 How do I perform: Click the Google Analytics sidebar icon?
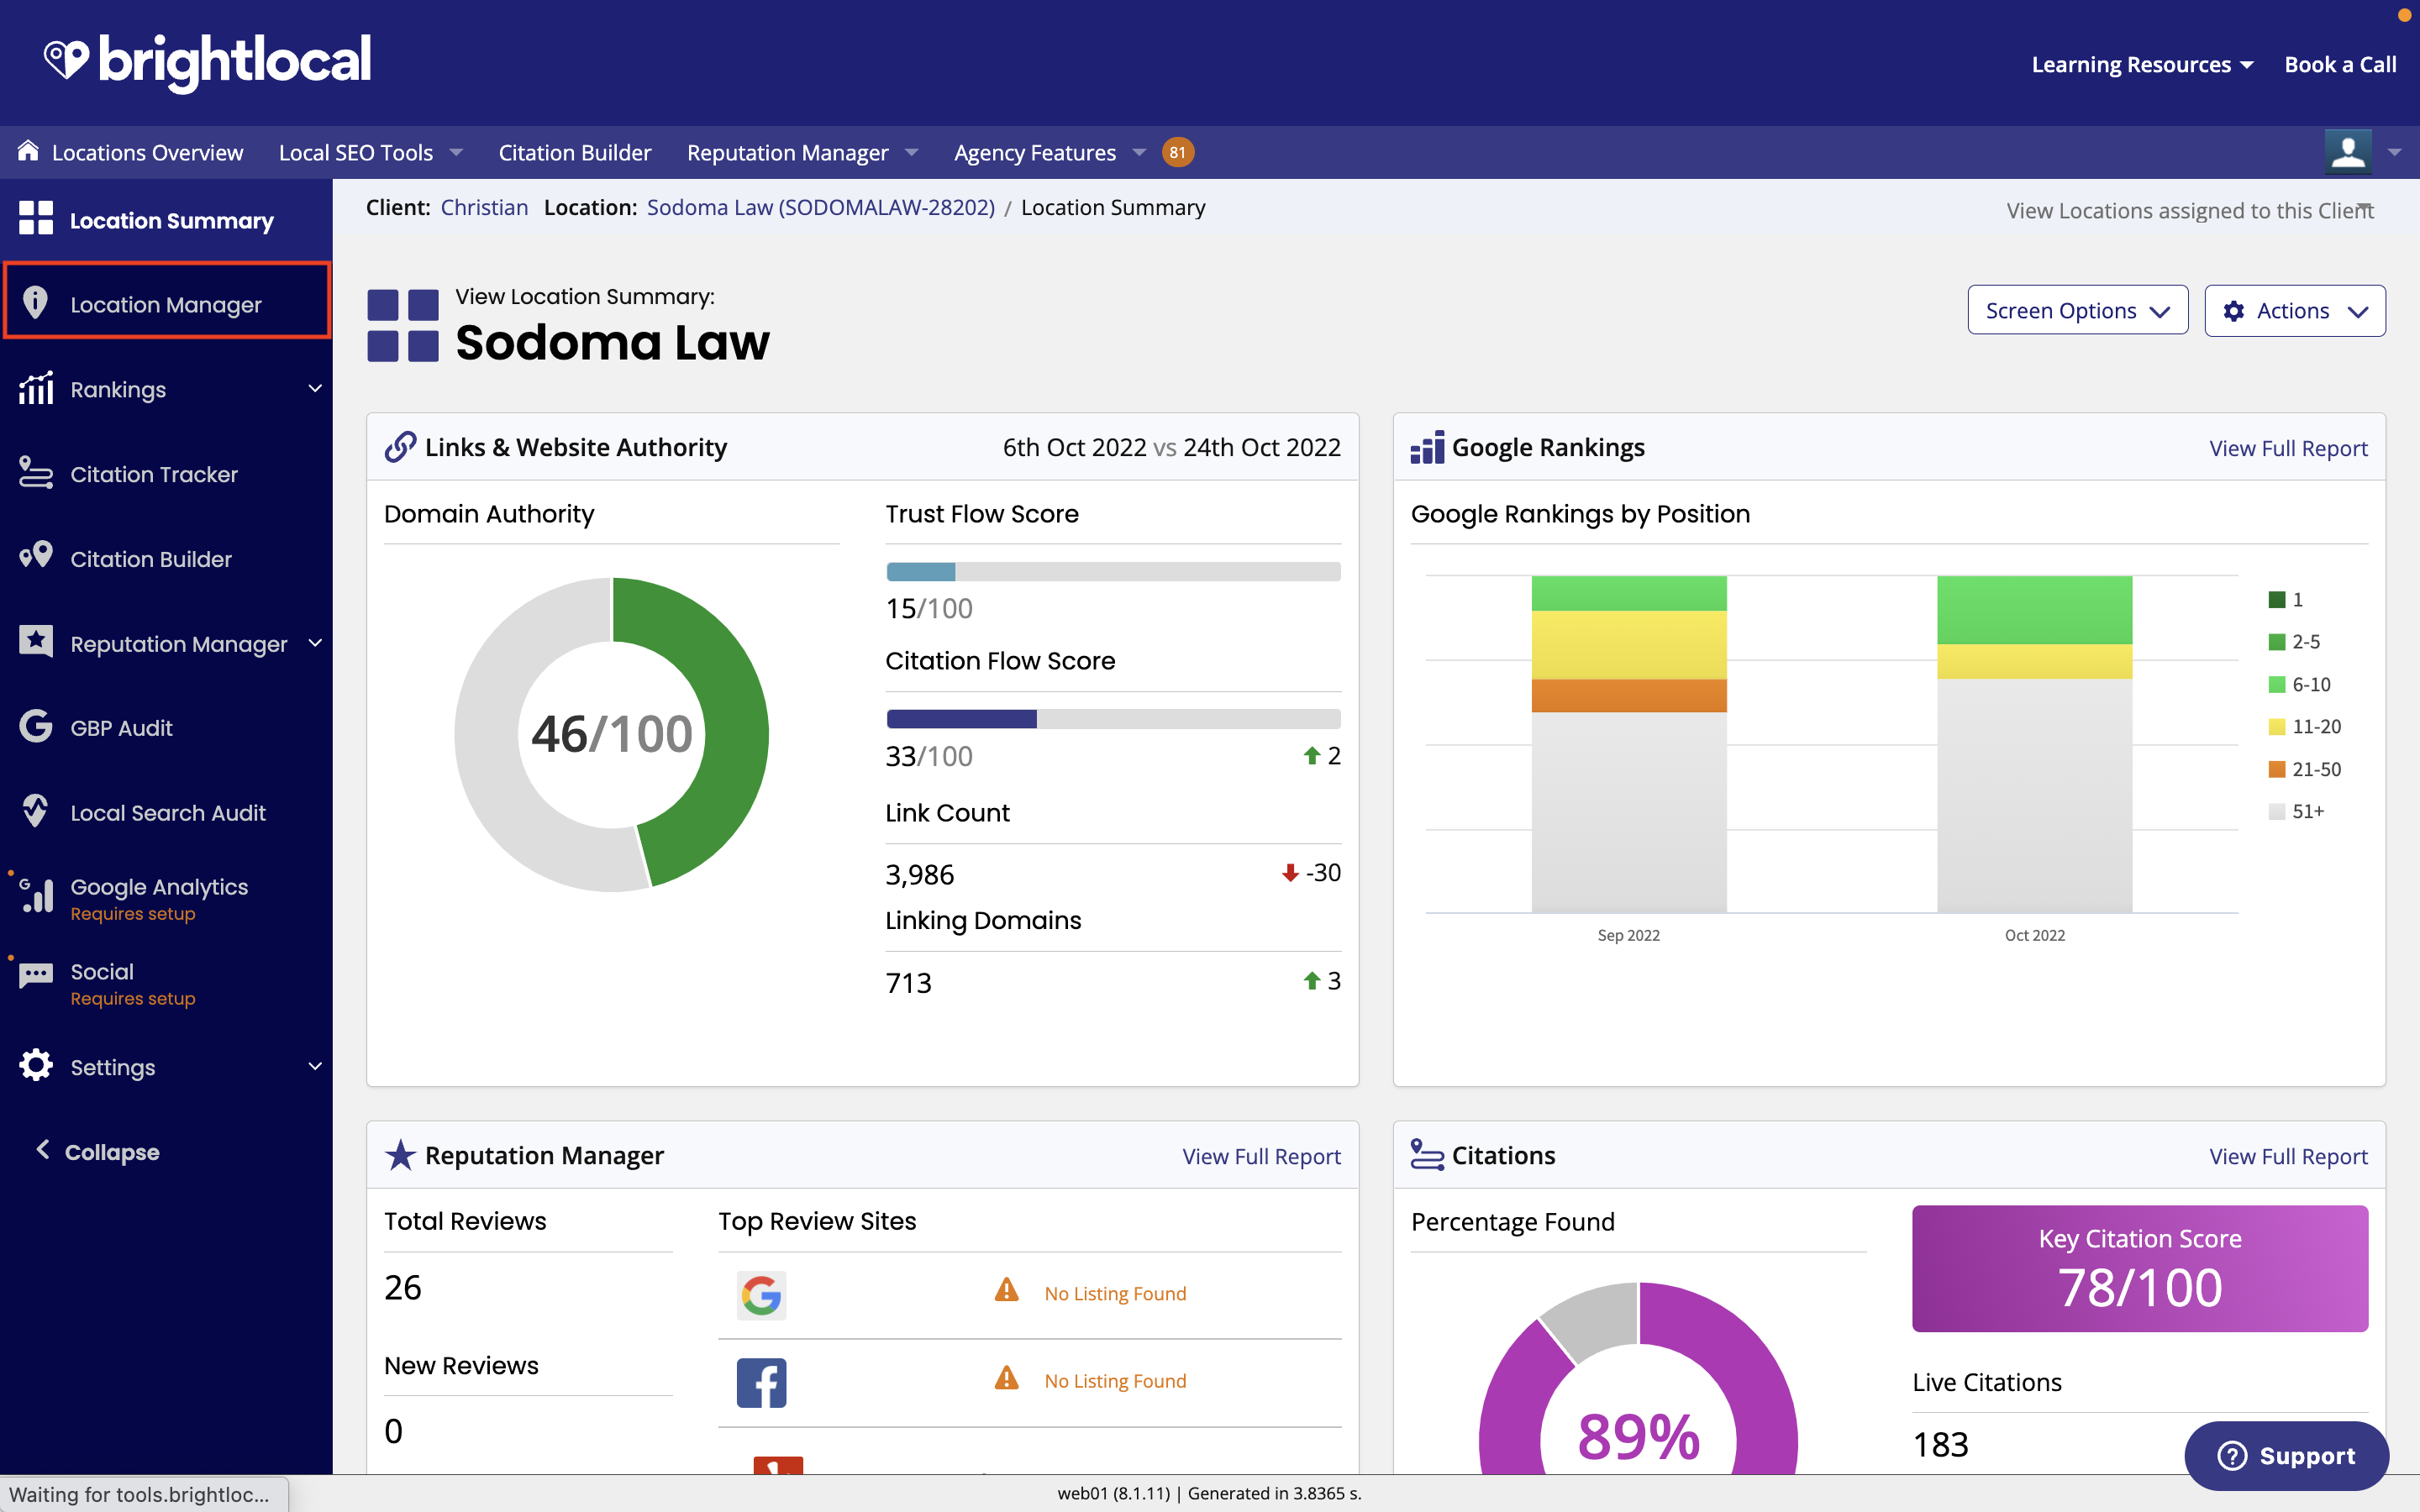[x=36, y=895]
